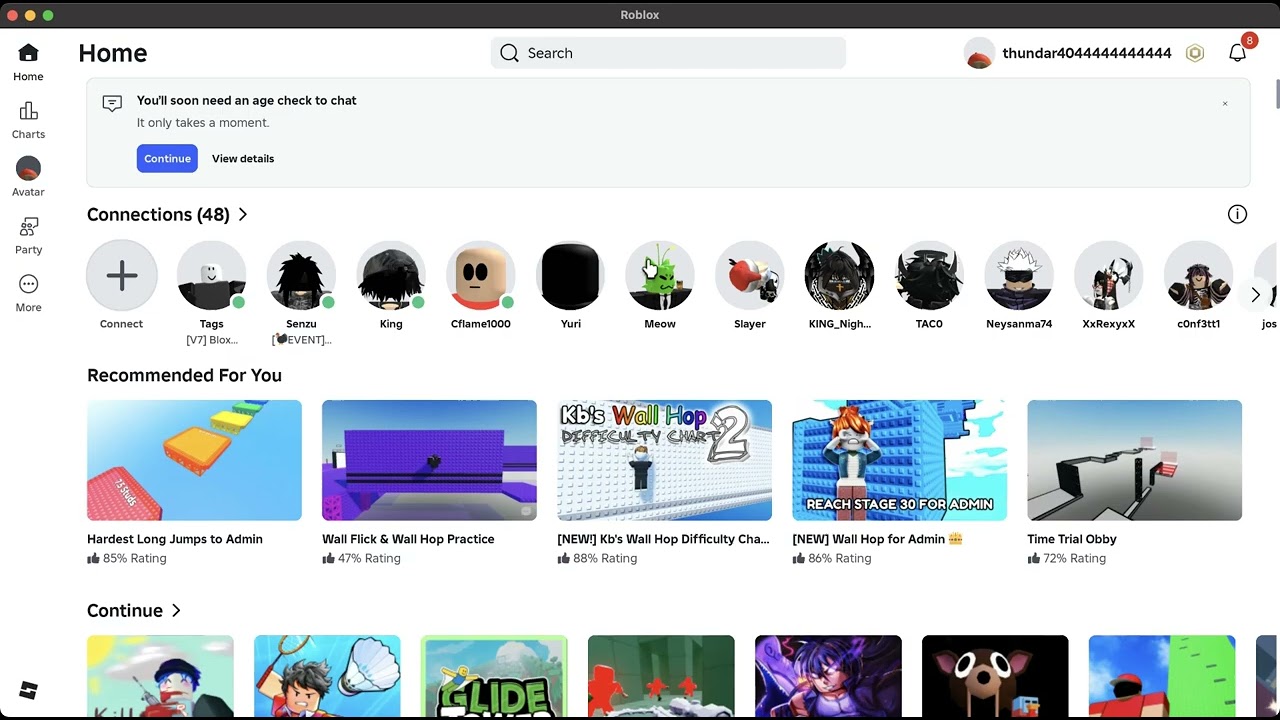Viewport: 1280px width, 720px height.
Task: Open connection Slayer's avatar
Action: click(x=750, y=275)
